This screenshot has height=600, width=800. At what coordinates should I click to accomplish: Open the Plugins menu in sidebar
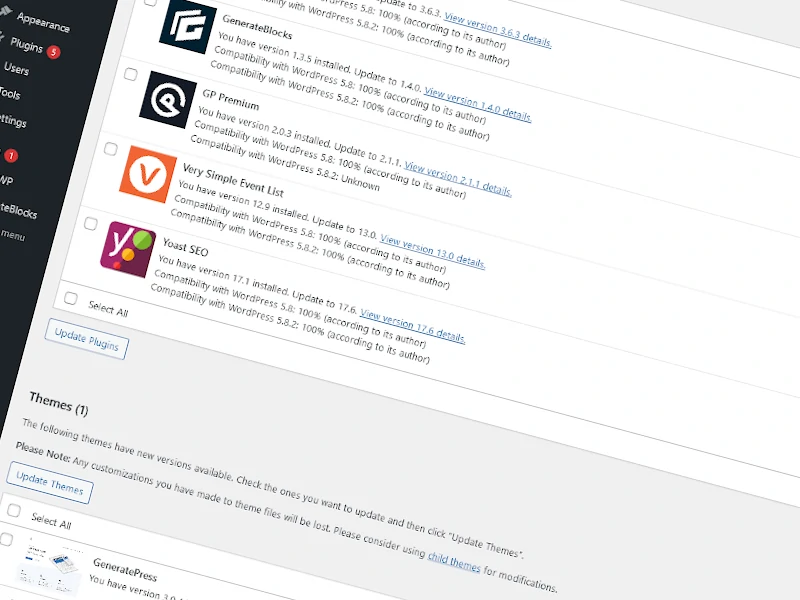tap(26, 45)
